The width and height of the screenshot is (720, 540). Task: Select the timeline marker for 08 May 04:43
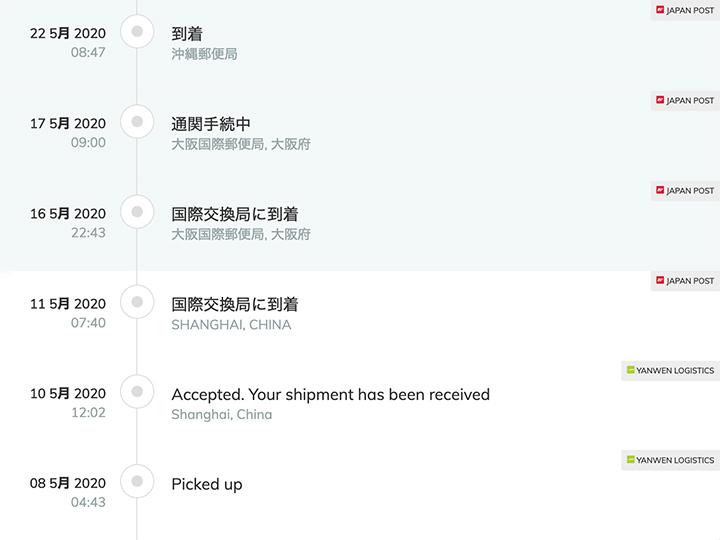tap(137, 481)
